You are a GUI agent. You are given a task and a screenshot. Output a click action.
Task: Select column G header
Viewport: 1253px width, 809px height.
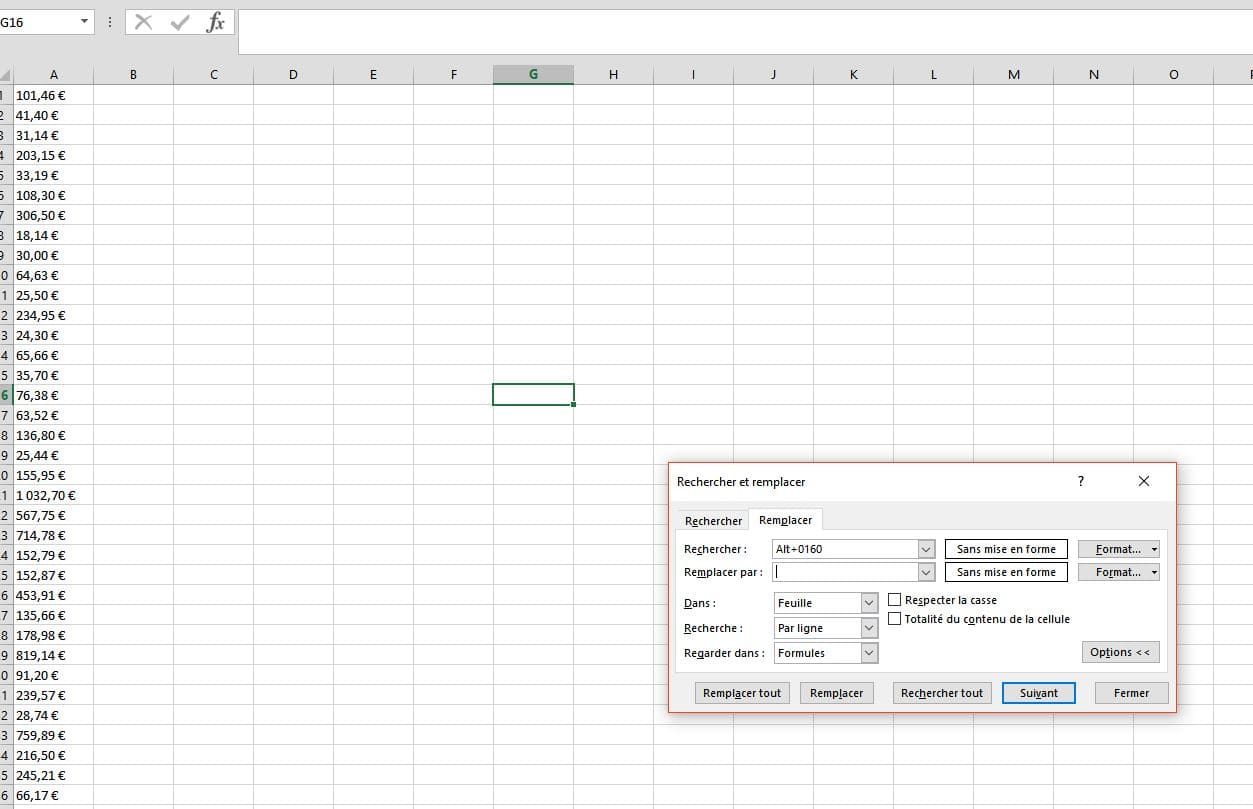coord(533,75)
